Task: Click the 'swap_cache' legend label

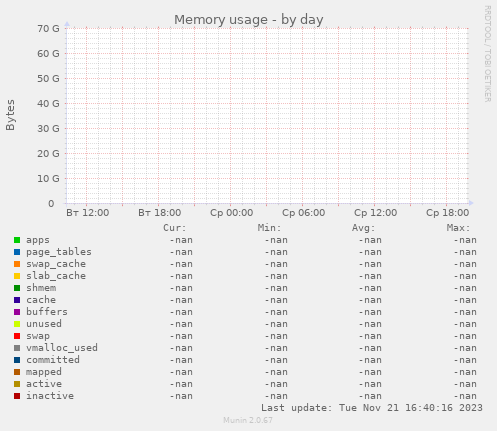Action: coord(56,264)
